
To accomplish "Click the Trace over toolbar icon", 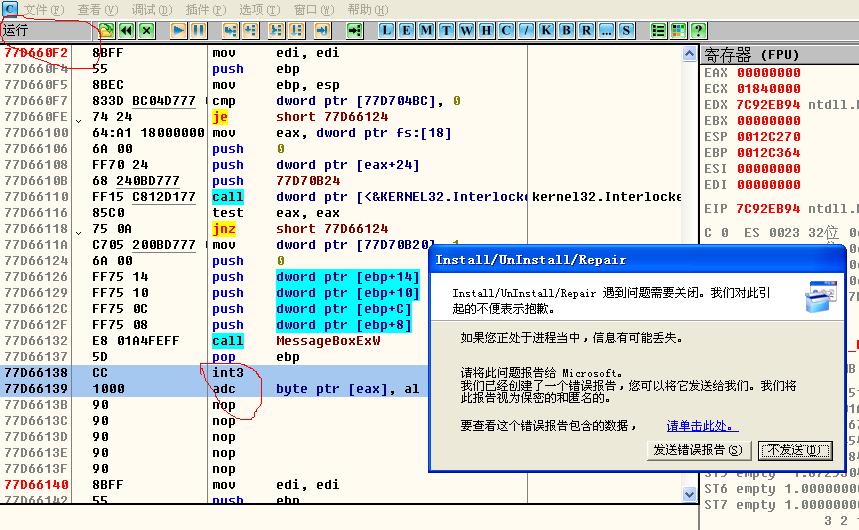I will (297, 30).
